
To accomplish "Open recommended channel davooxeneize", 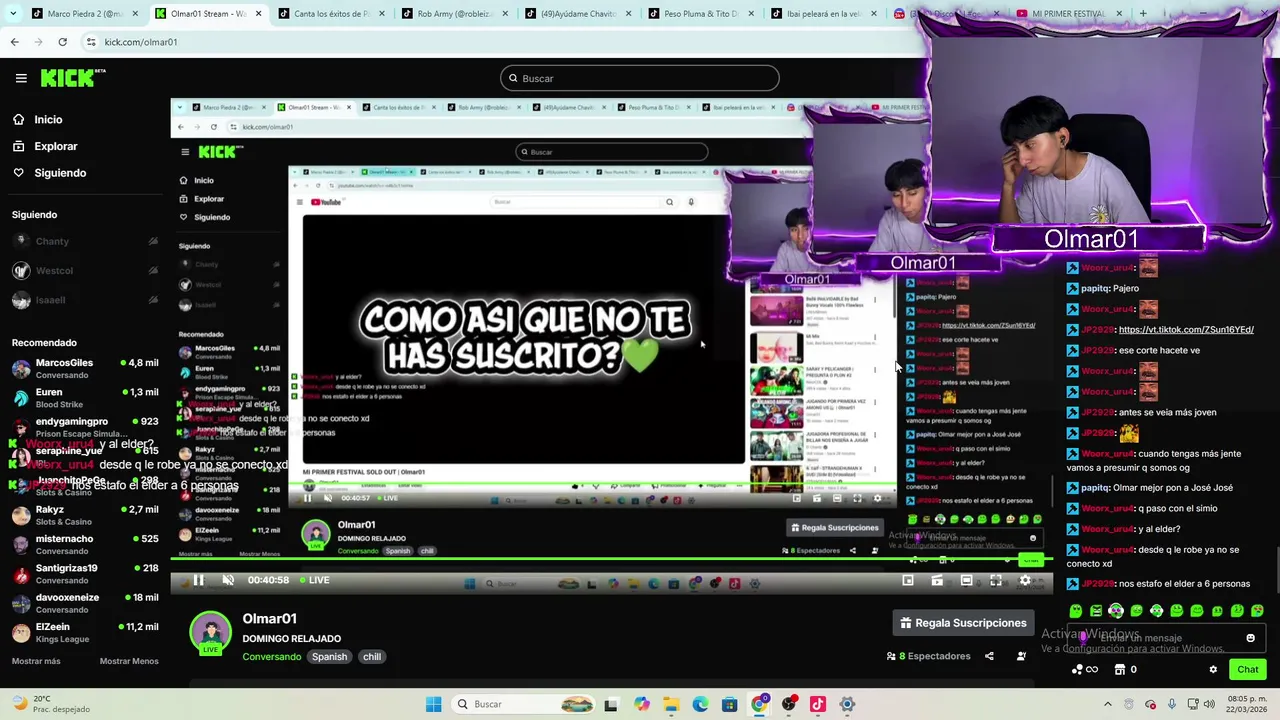I will pos(85,603).
